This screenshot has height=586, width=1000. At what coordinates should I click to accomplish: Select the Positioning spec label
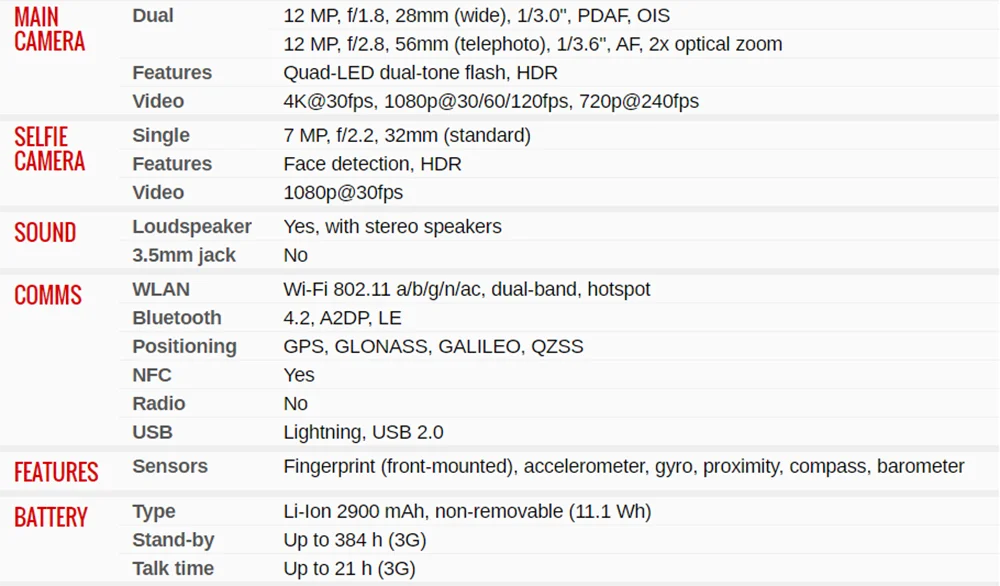coord(184,346)
